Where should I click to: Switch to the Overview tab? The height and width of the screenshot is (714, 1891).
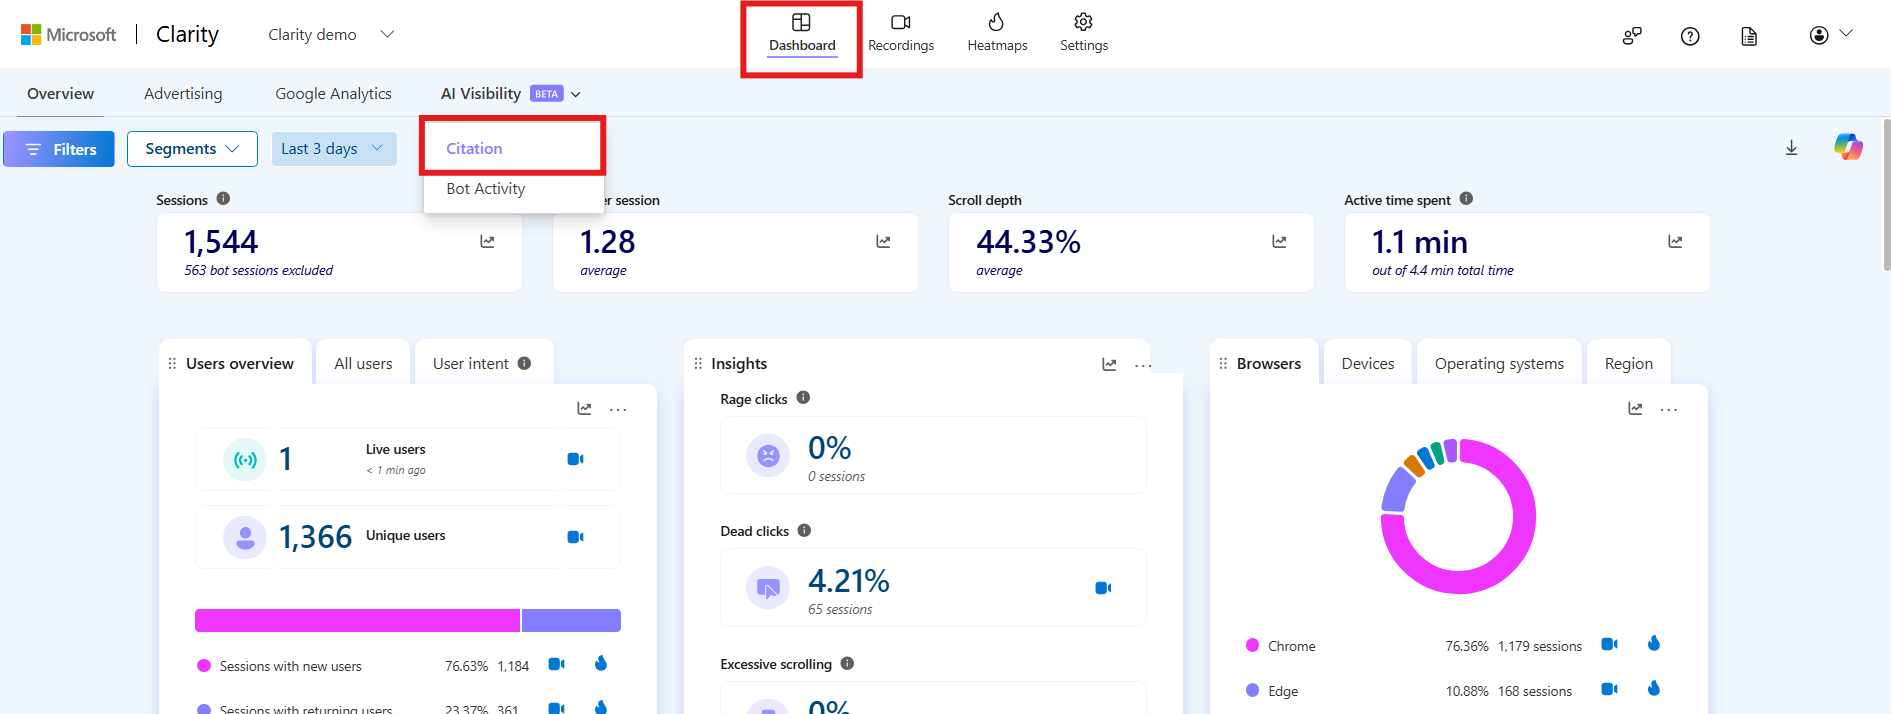point(60,94)
